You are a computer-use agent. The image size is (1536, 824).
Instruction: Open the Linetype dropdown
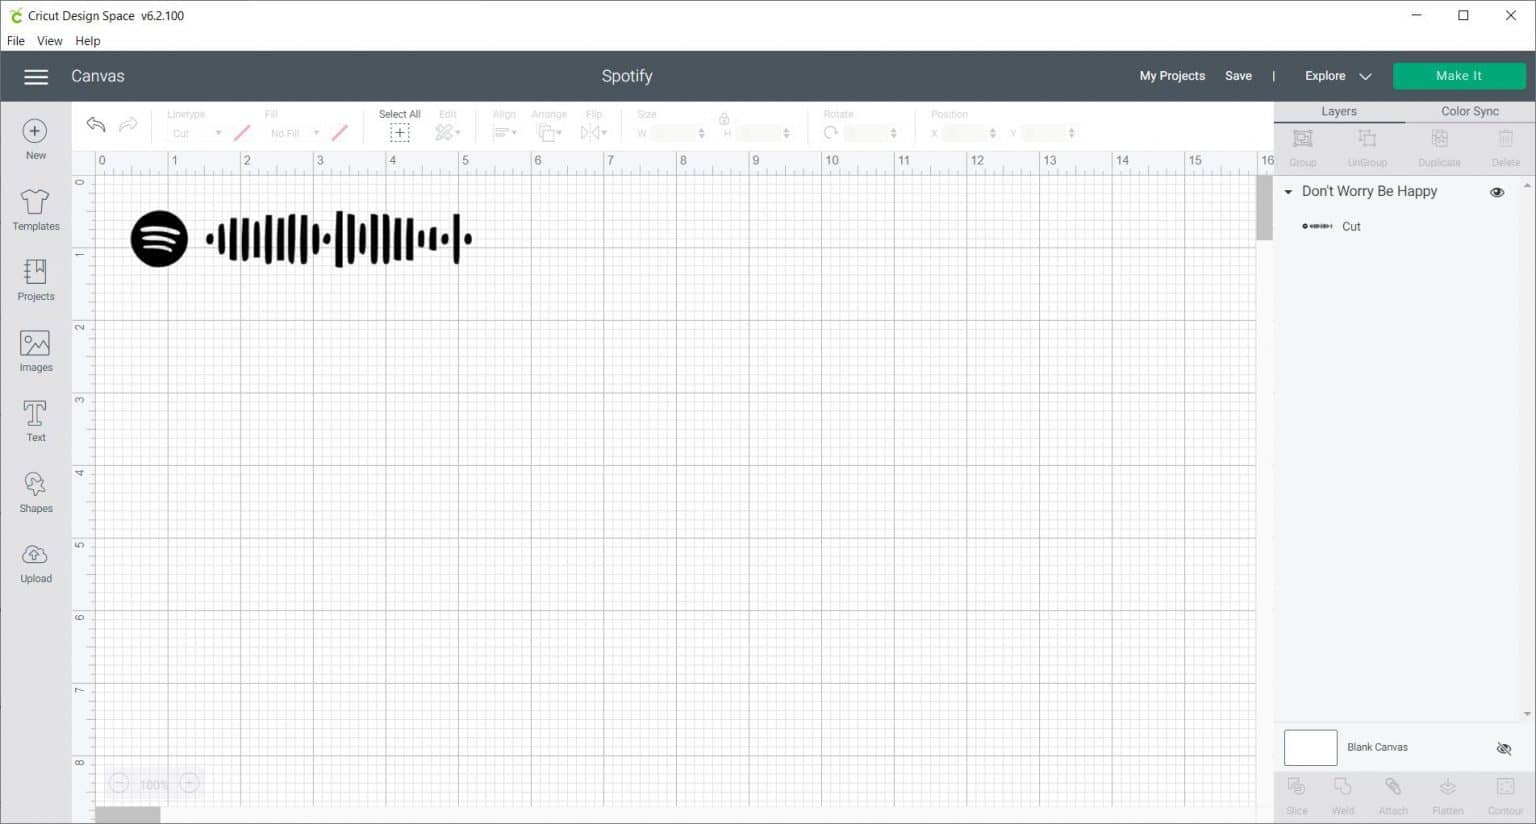tap(195, 133)
